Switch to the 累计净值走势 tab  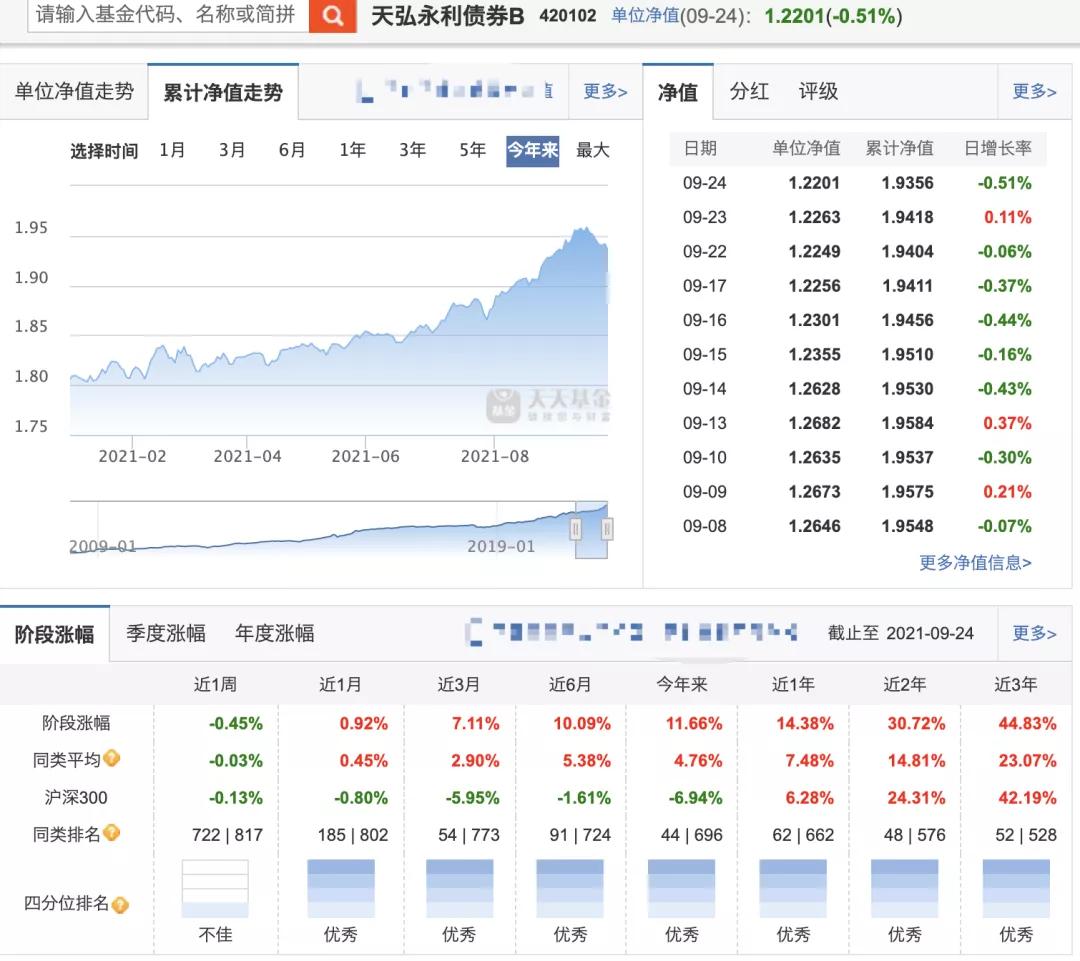tap(223, 92)
